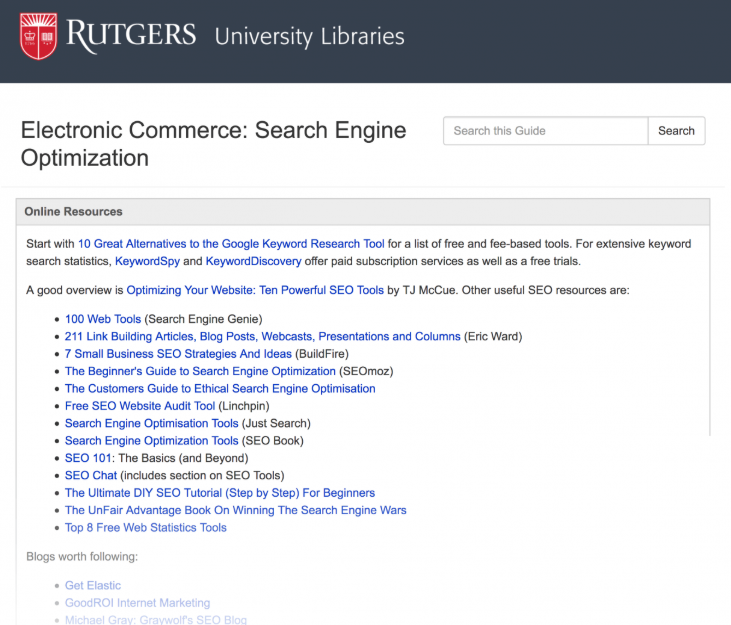The height and width of the screenshot is (625, 731).
Task: Open Free SEO Website Audit Tool link
Action: pos(140,406)
